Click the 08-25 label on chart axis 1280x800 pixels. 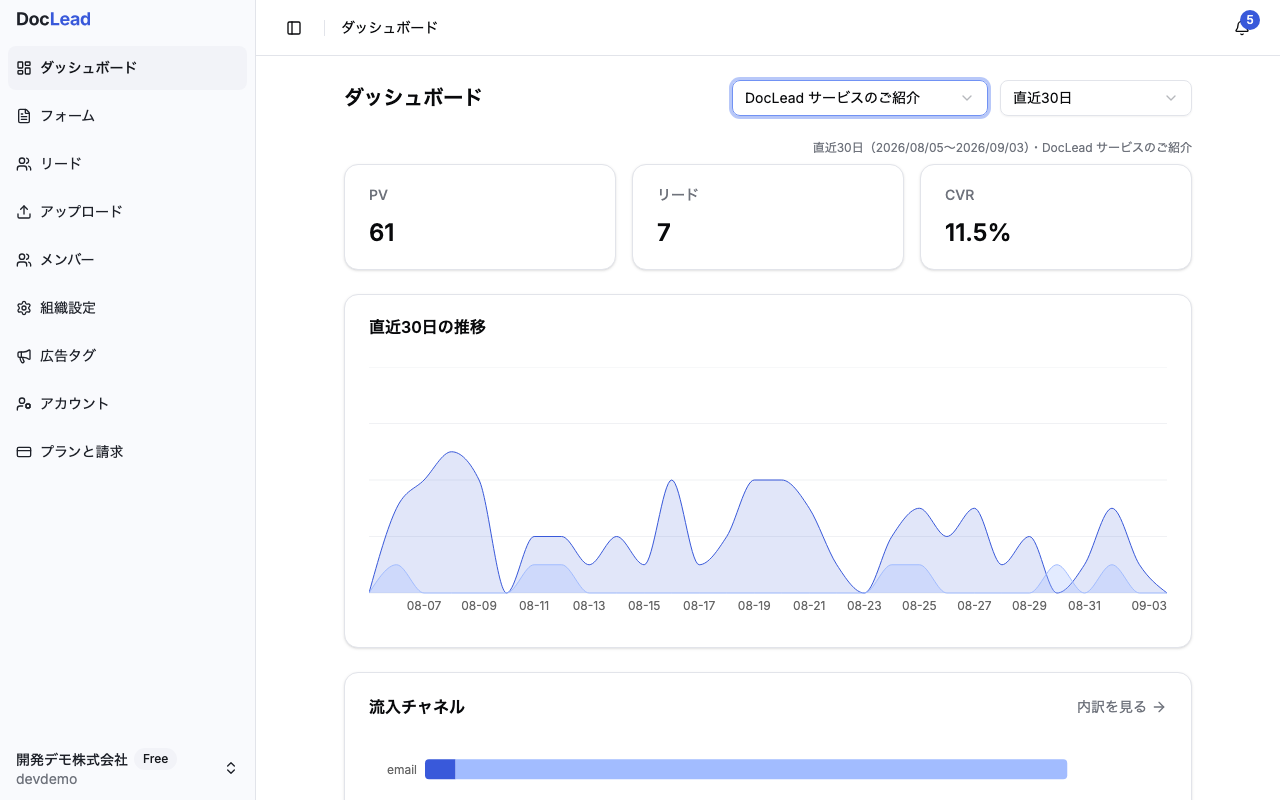pyautogui.click(x=919, y=606)
